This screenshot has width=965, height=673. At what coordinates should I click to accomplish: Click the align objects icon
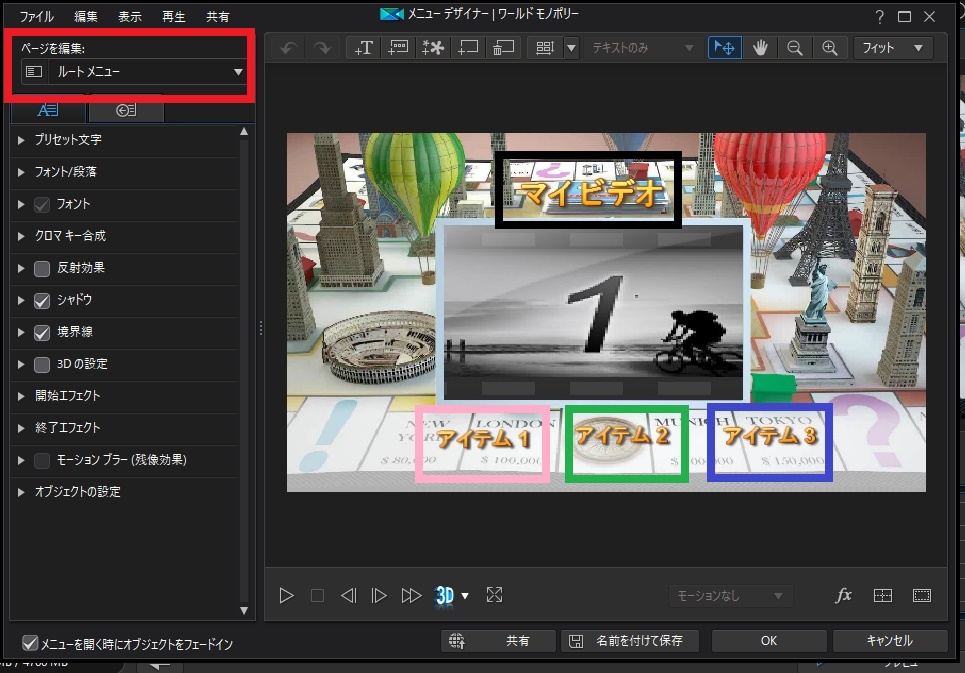pos(545,48)
